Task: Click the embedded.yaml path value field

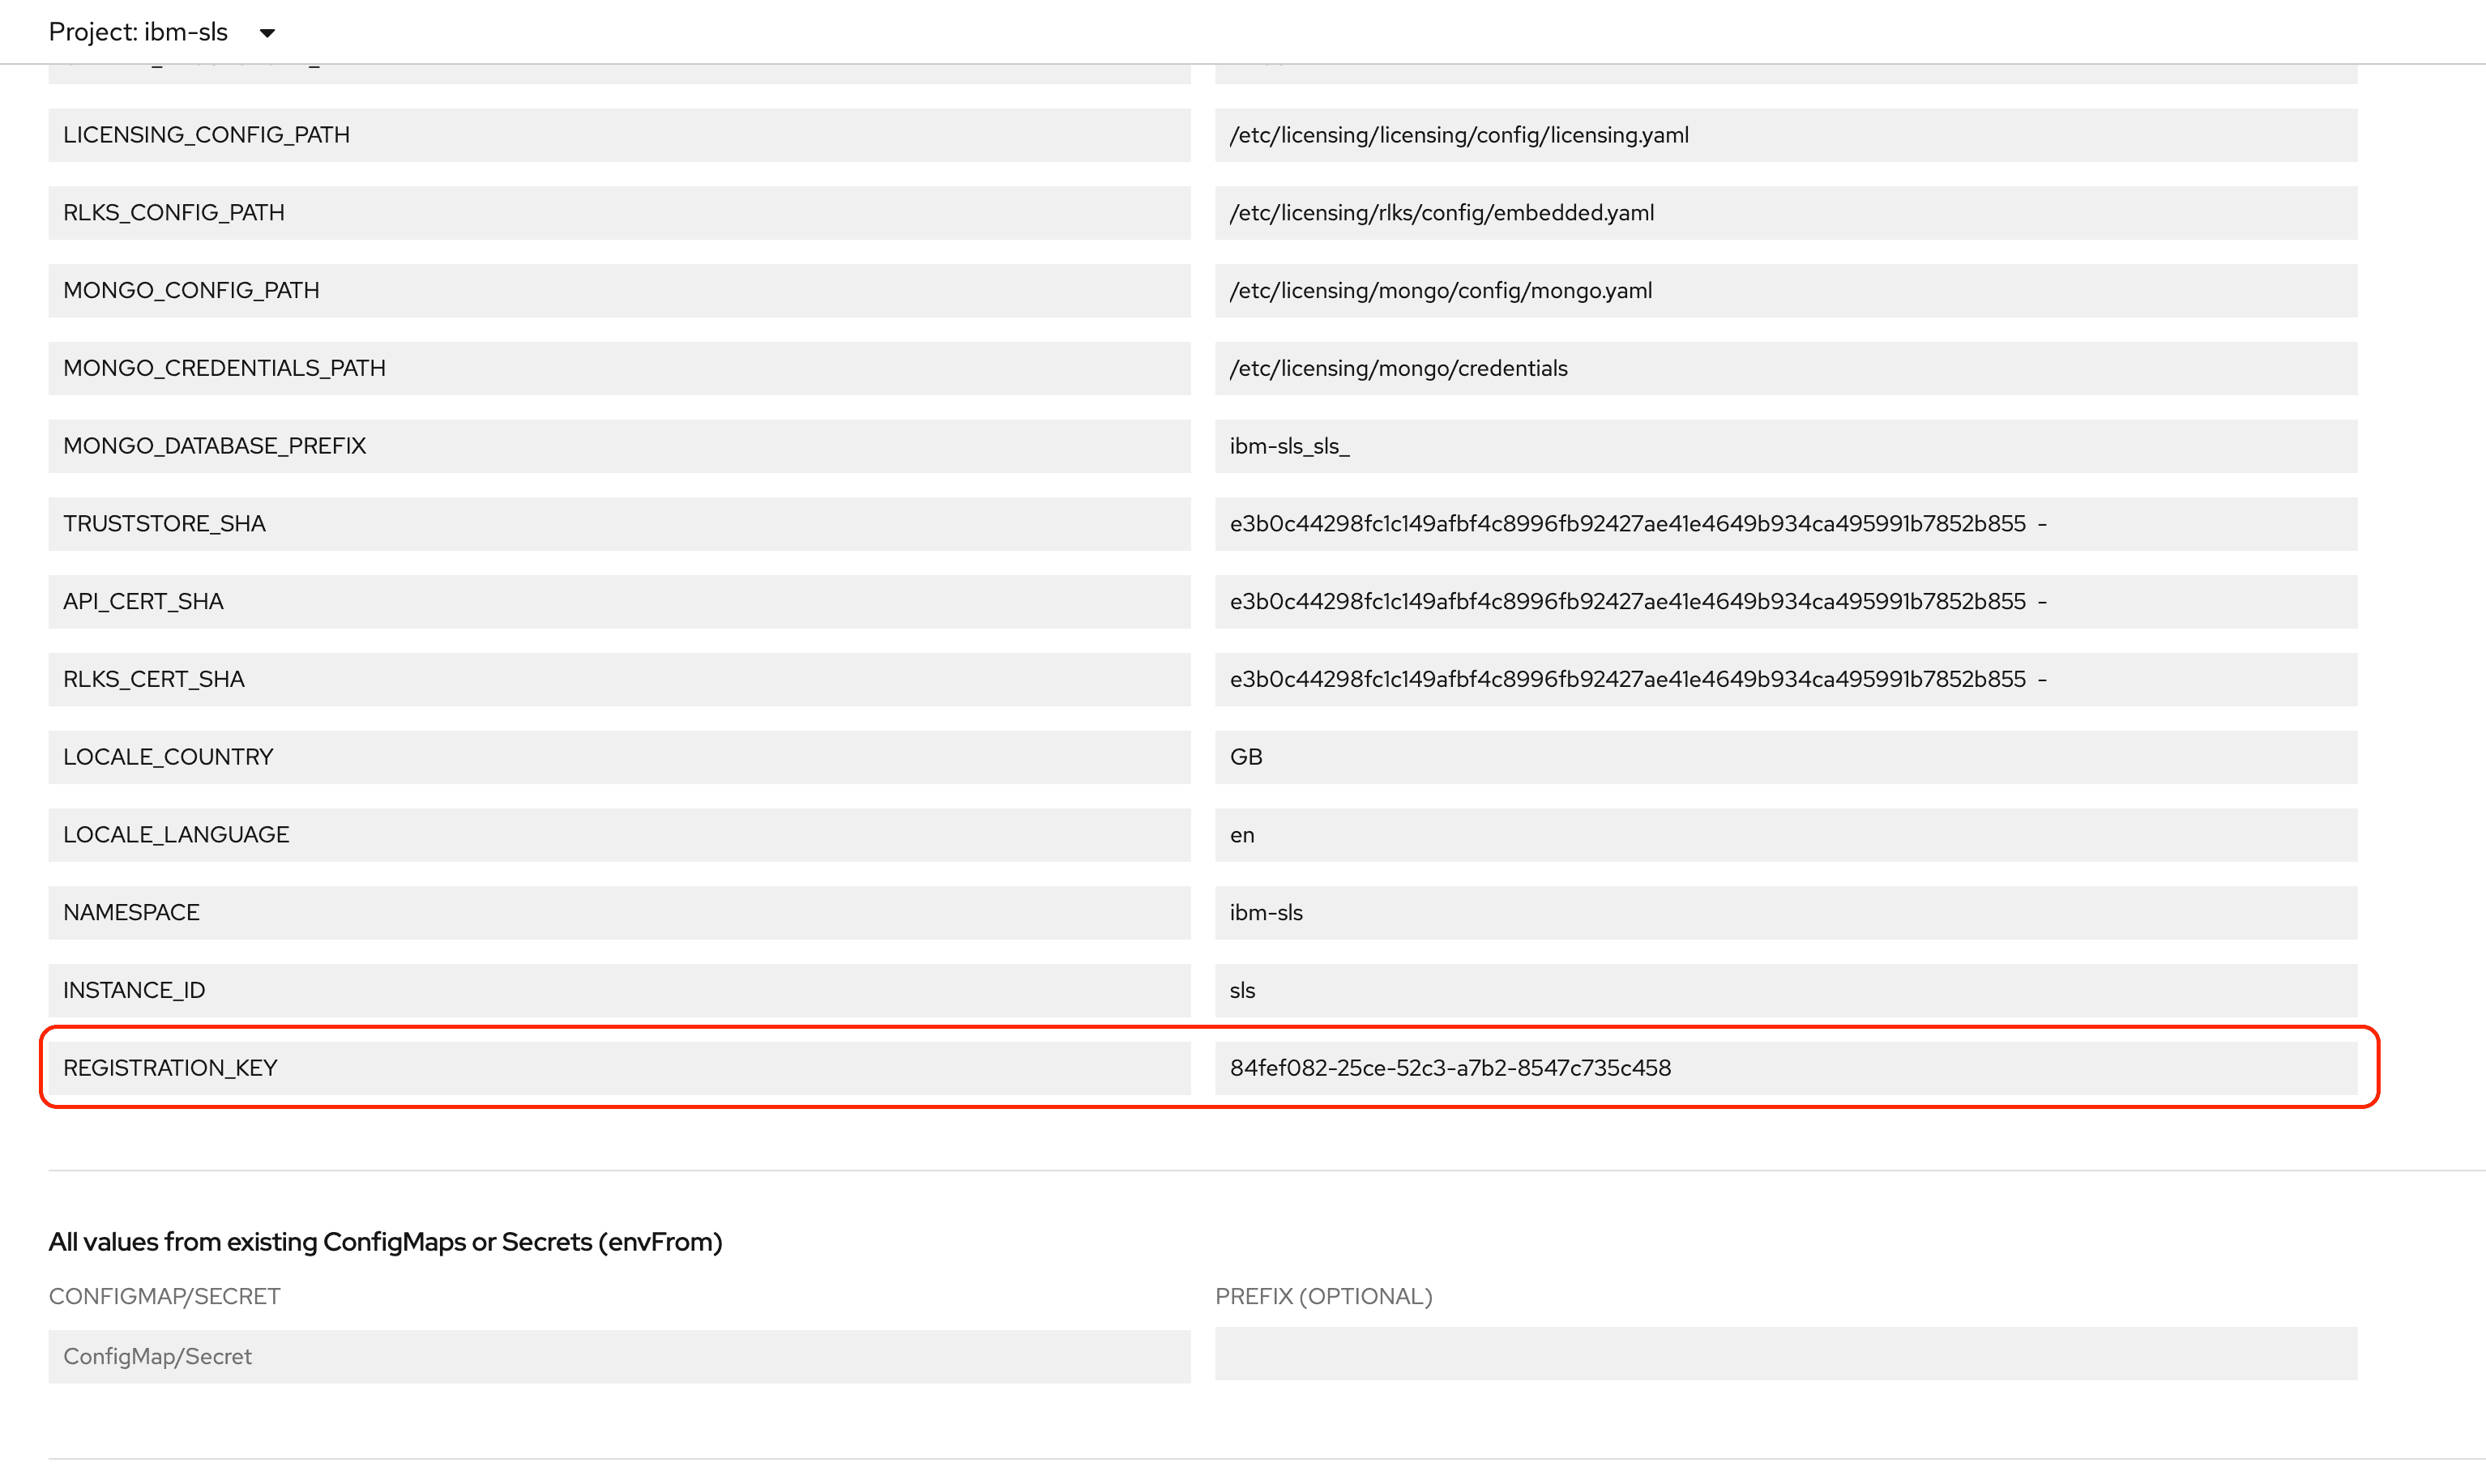Action: 1785,213
